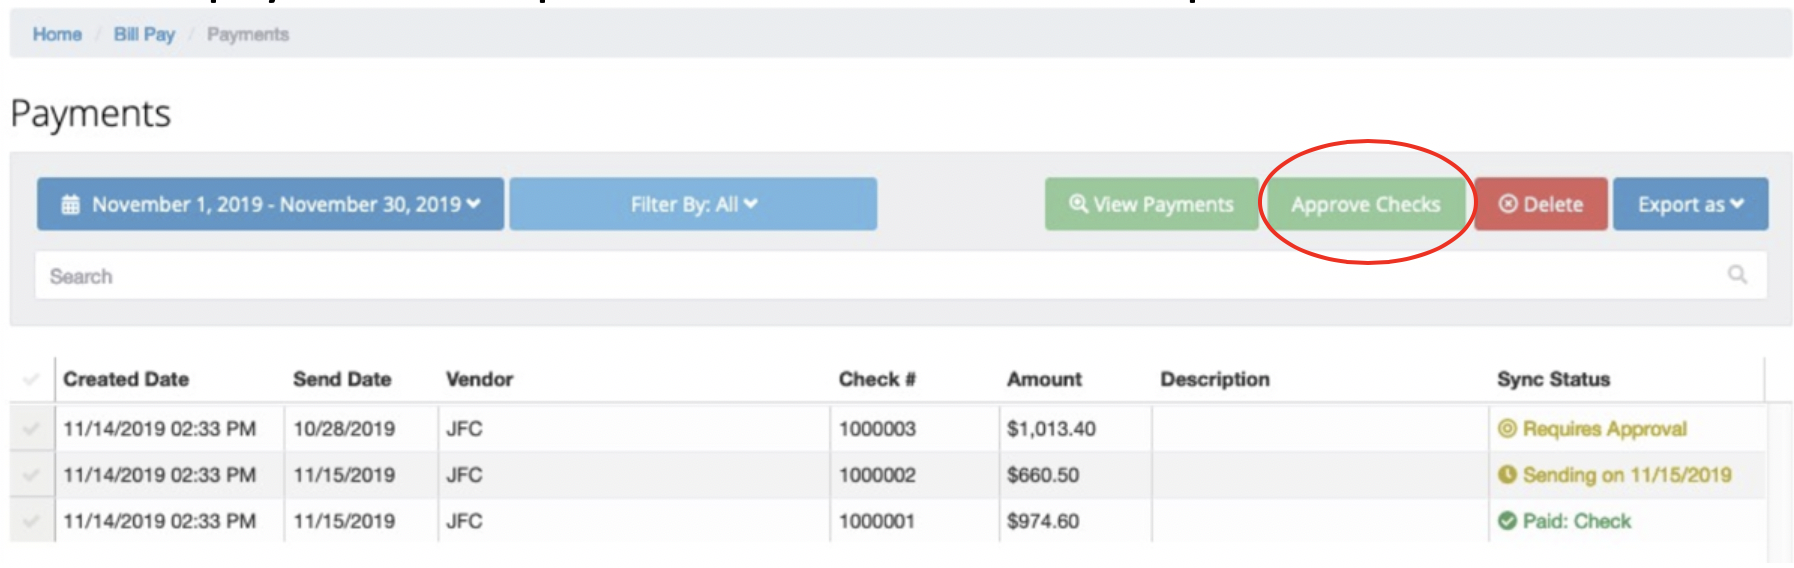Viewport: 1794px width, 568px height.
Task: Click magnifier icon on View Payments
Action: (x=1078, y=204)
